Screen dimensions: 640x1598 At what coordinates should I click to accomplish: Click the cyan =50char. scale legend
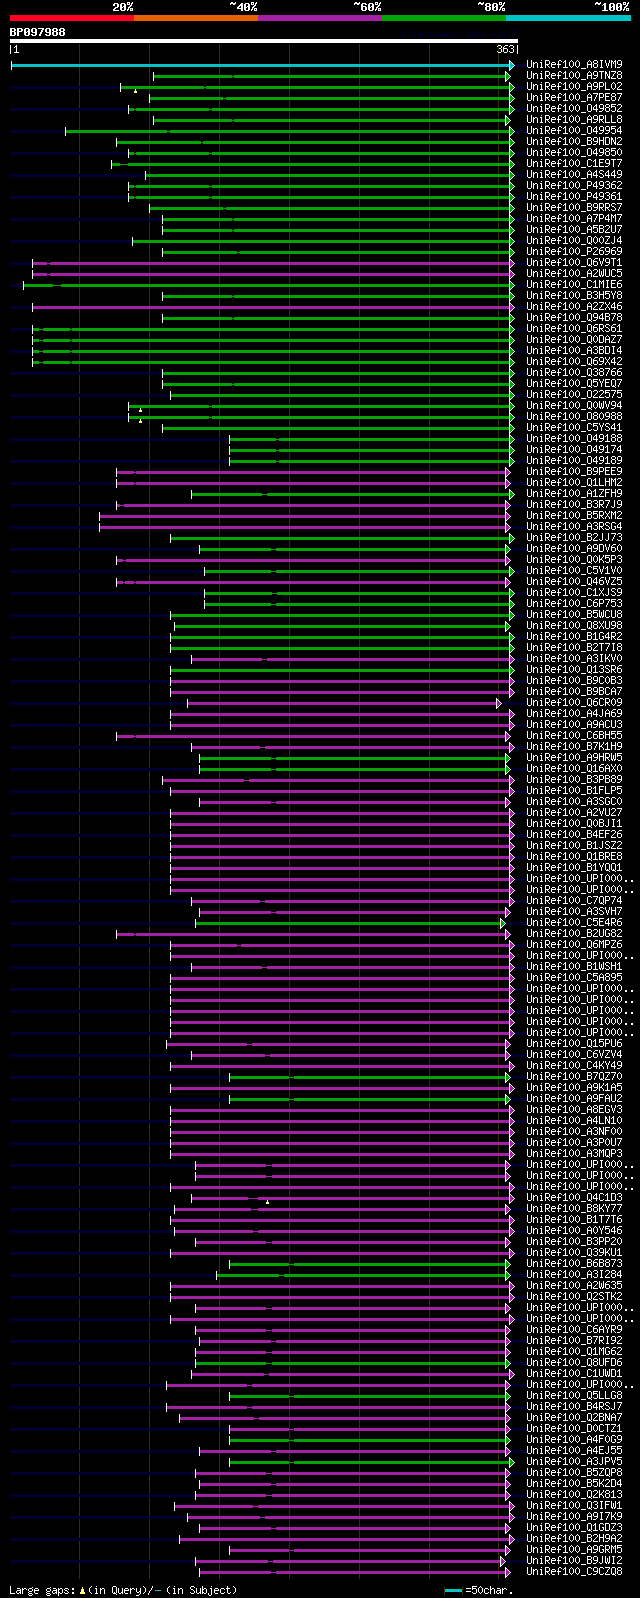[478, 1590]
